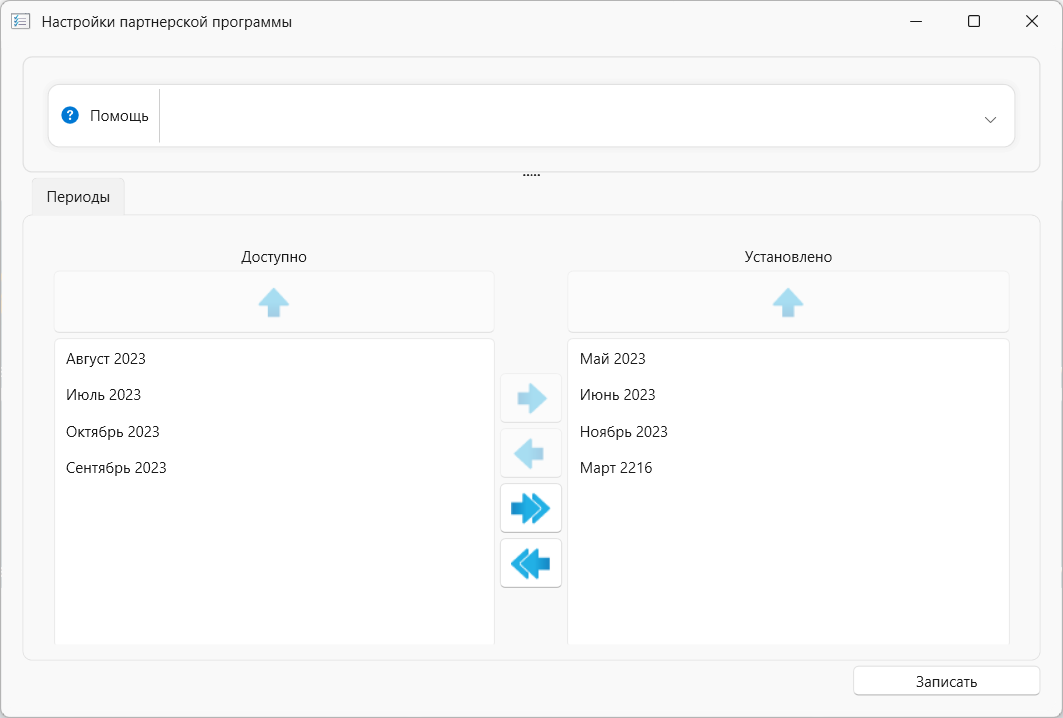The width and height of the screenshot is (1063, 718).
Task: Move all periods left with double arrow
Action: tap(531, 563)
